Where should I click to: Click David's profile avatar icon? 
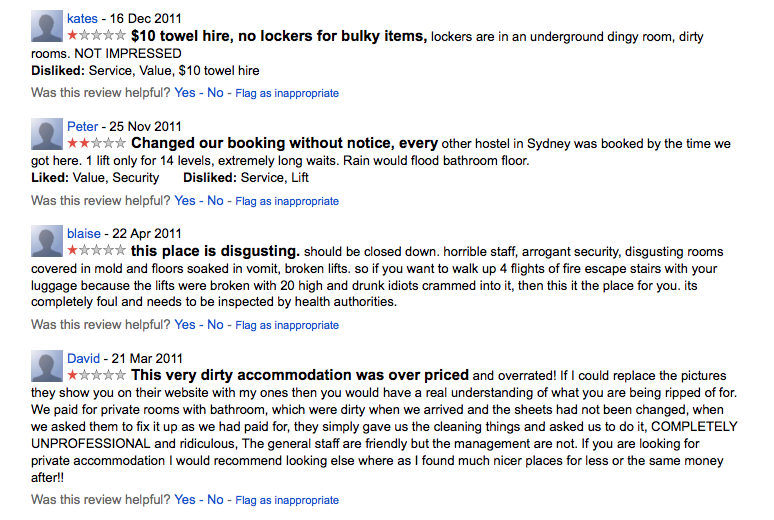pyautogui.click(x=47, y=366)
